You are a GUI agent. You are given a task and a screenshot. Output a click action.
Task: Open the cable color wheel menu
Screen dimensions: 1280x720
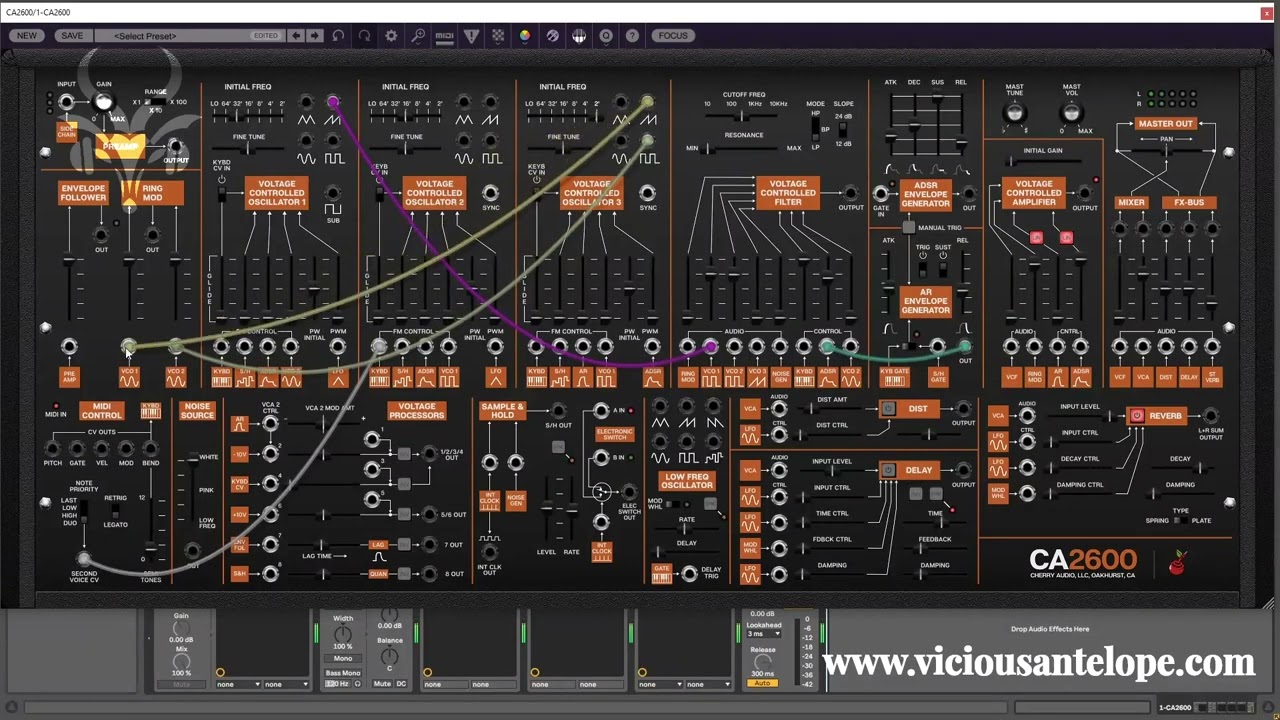coord(525,36)
